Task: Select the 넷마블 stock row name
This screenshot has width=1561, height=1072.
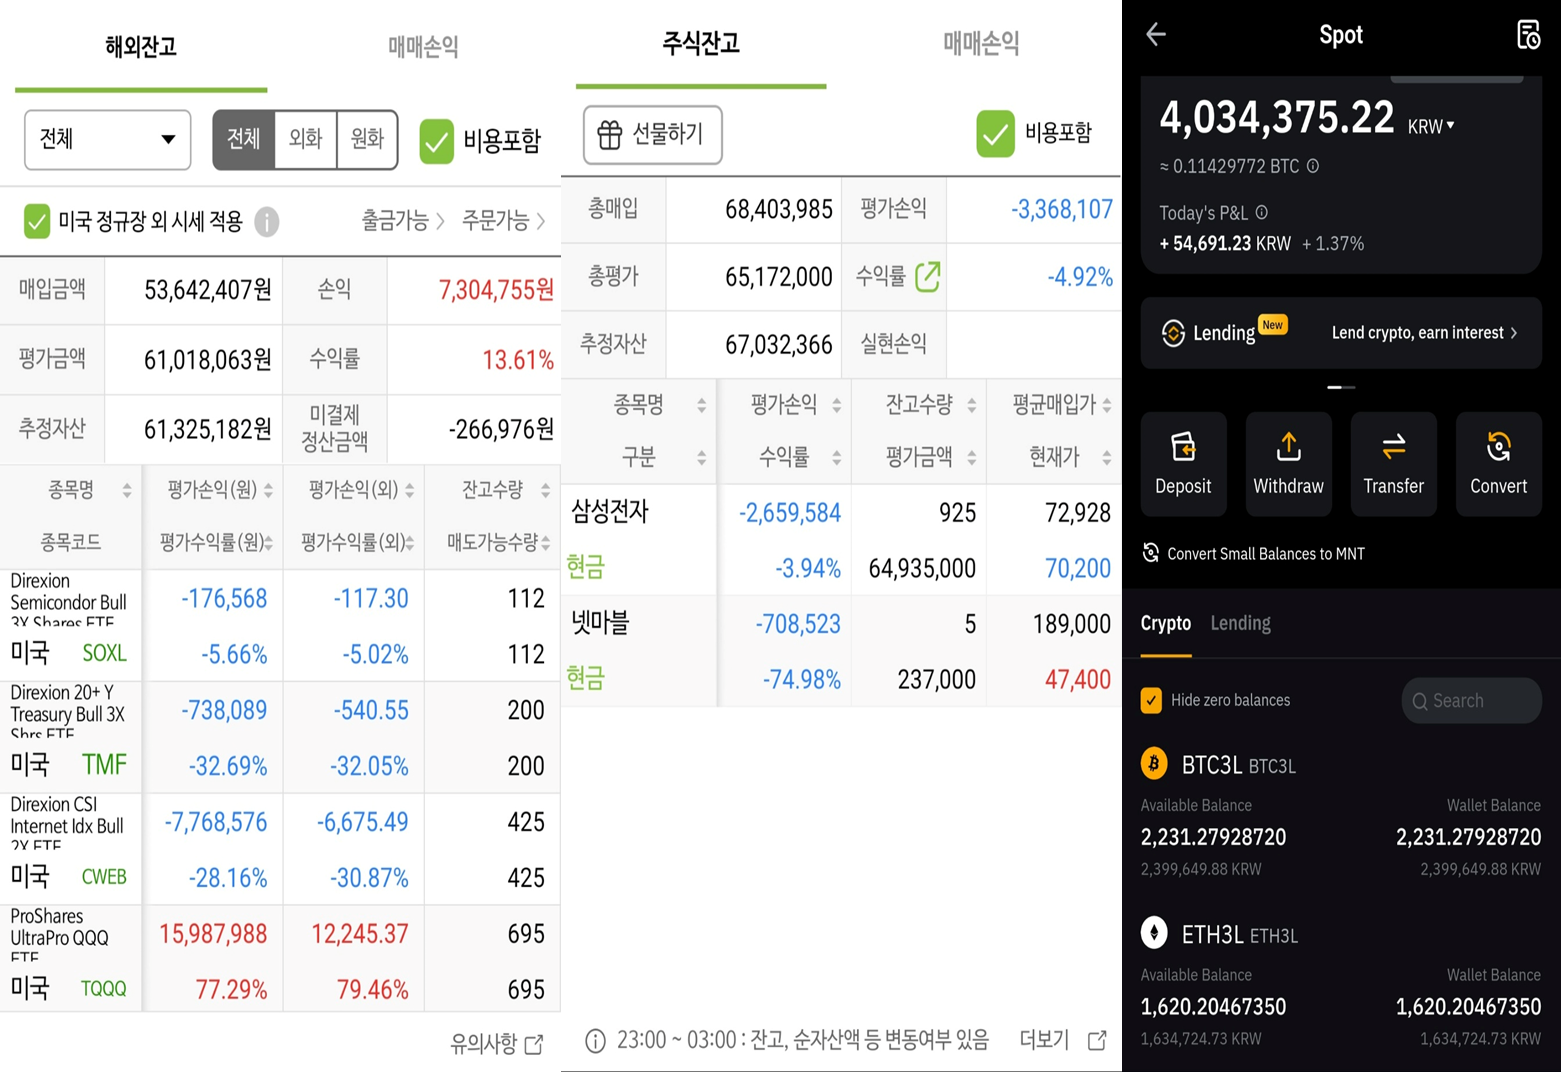Action: (600, 623)
